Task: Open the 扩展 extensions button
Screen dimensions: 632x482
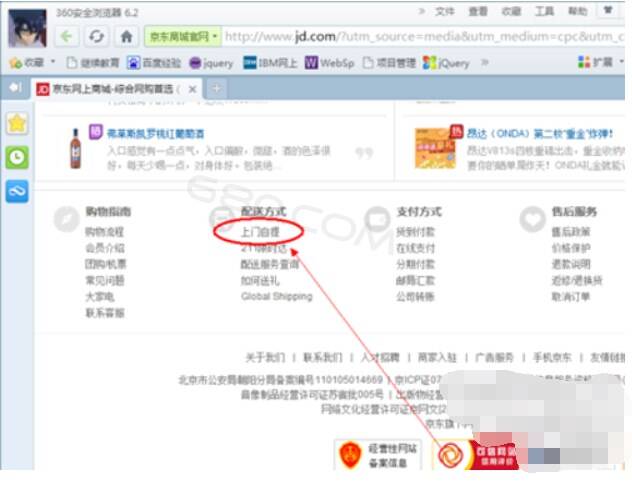Action: coord(595,62)
